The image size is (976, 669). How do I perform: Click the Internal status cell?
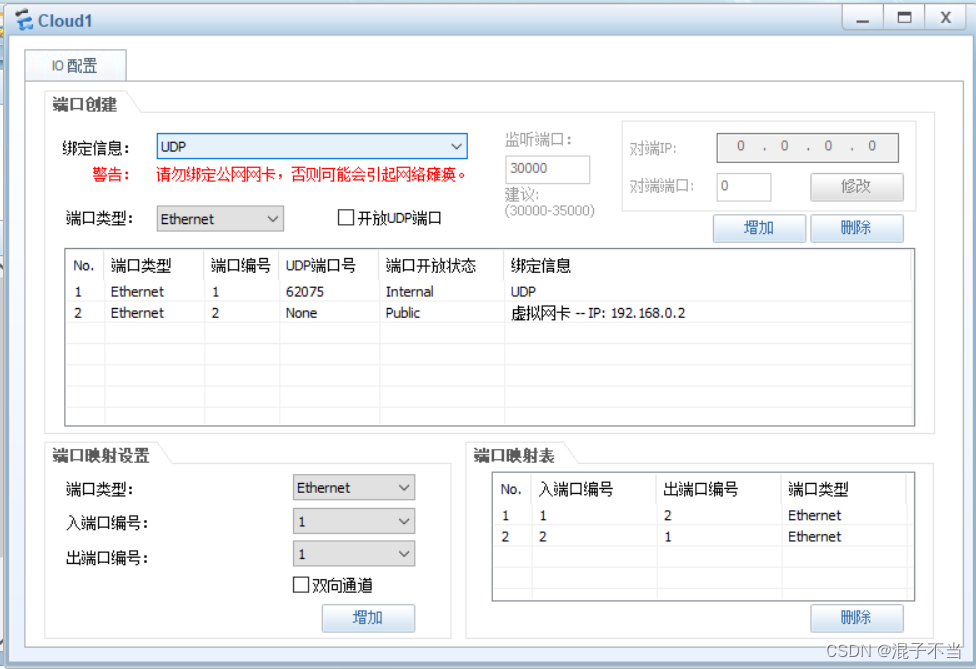pyautogui.click(x=410, y=291)
